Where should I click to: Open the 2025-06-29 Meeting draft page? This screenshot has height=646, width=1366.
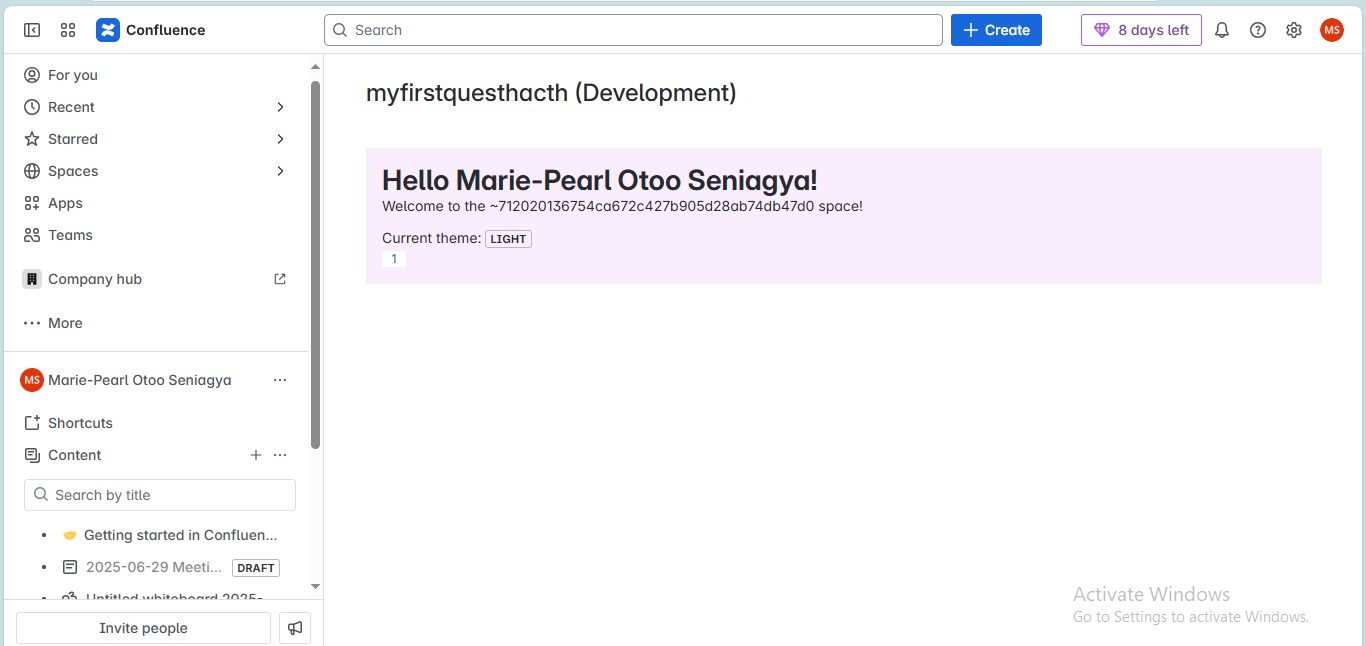point(154,567)
